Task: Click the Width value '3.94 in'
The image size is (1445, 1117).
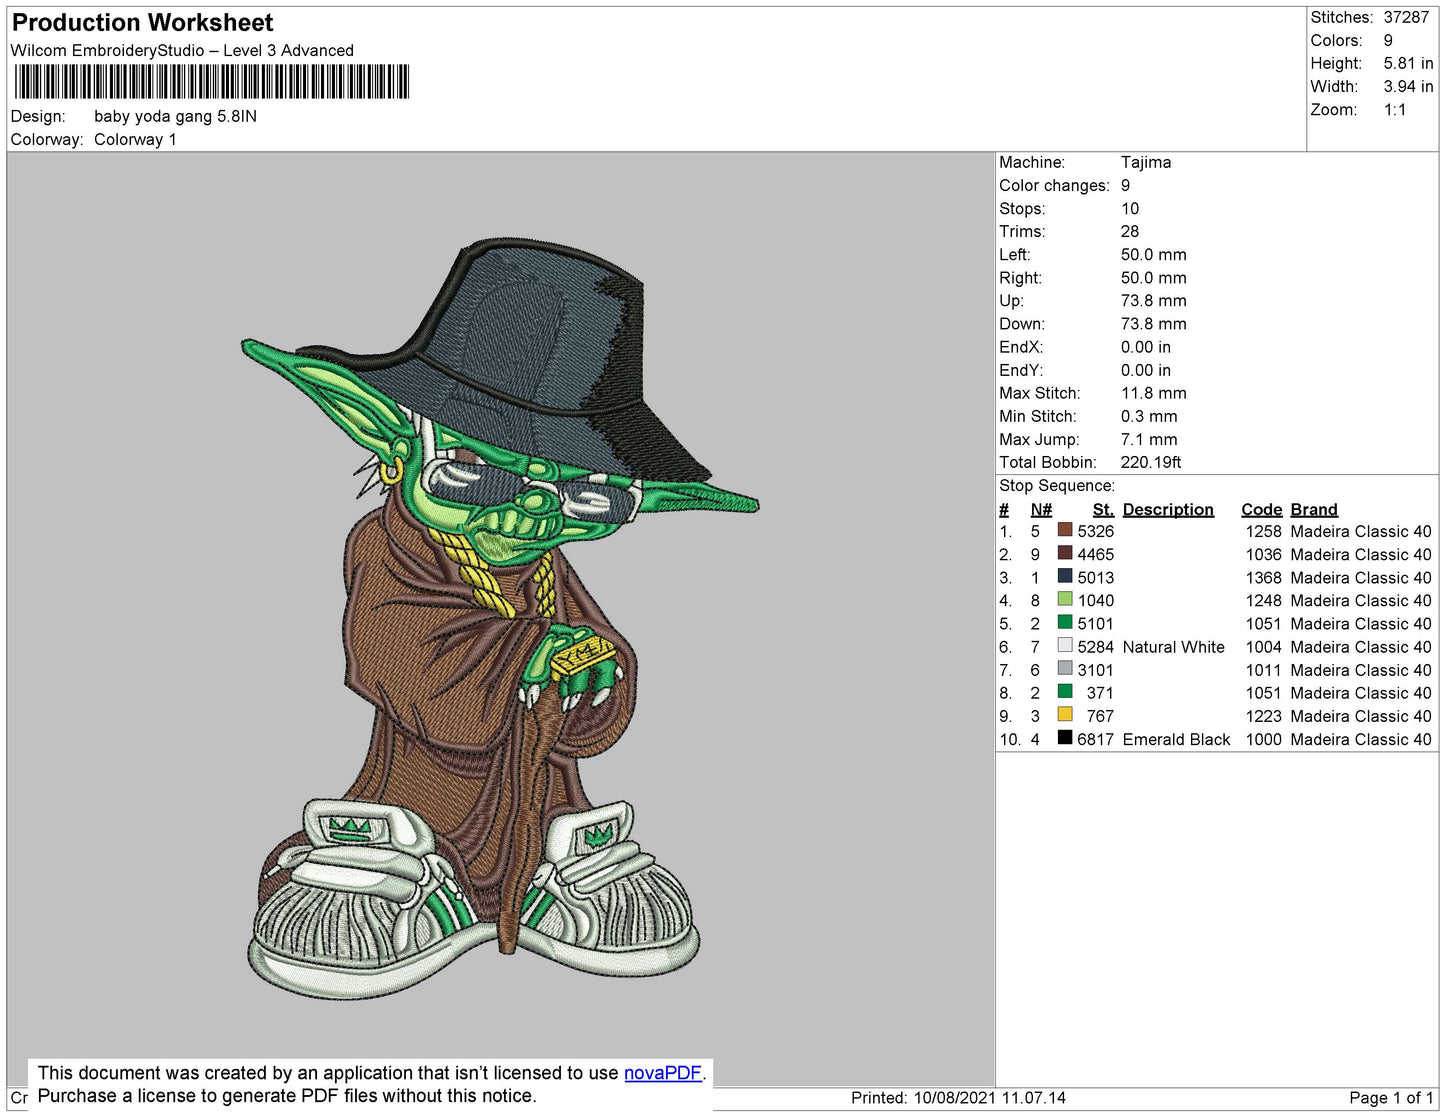Action: 1408,86
